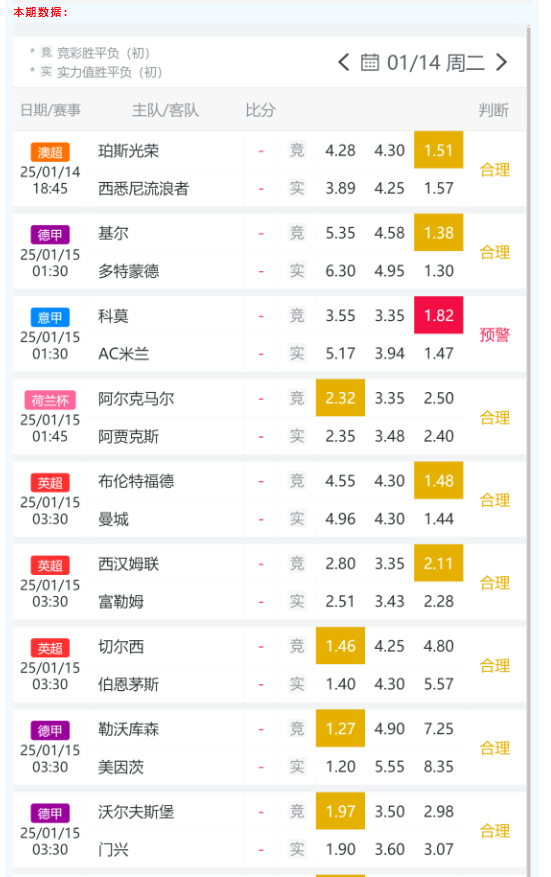Click 竞 icon in 珀斯光荣 row
Viewport: 551px width, 877px height.
[x=296, y=150]
